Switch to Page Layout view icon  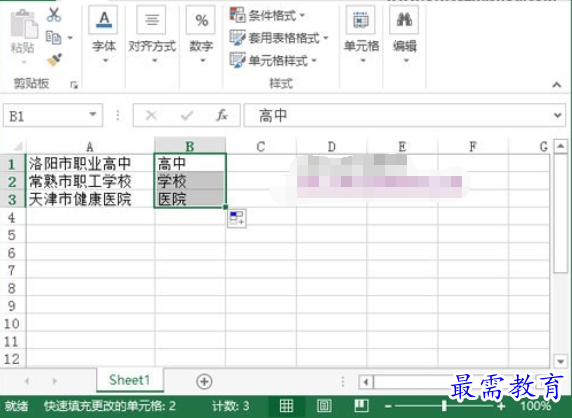click(324, 406)
